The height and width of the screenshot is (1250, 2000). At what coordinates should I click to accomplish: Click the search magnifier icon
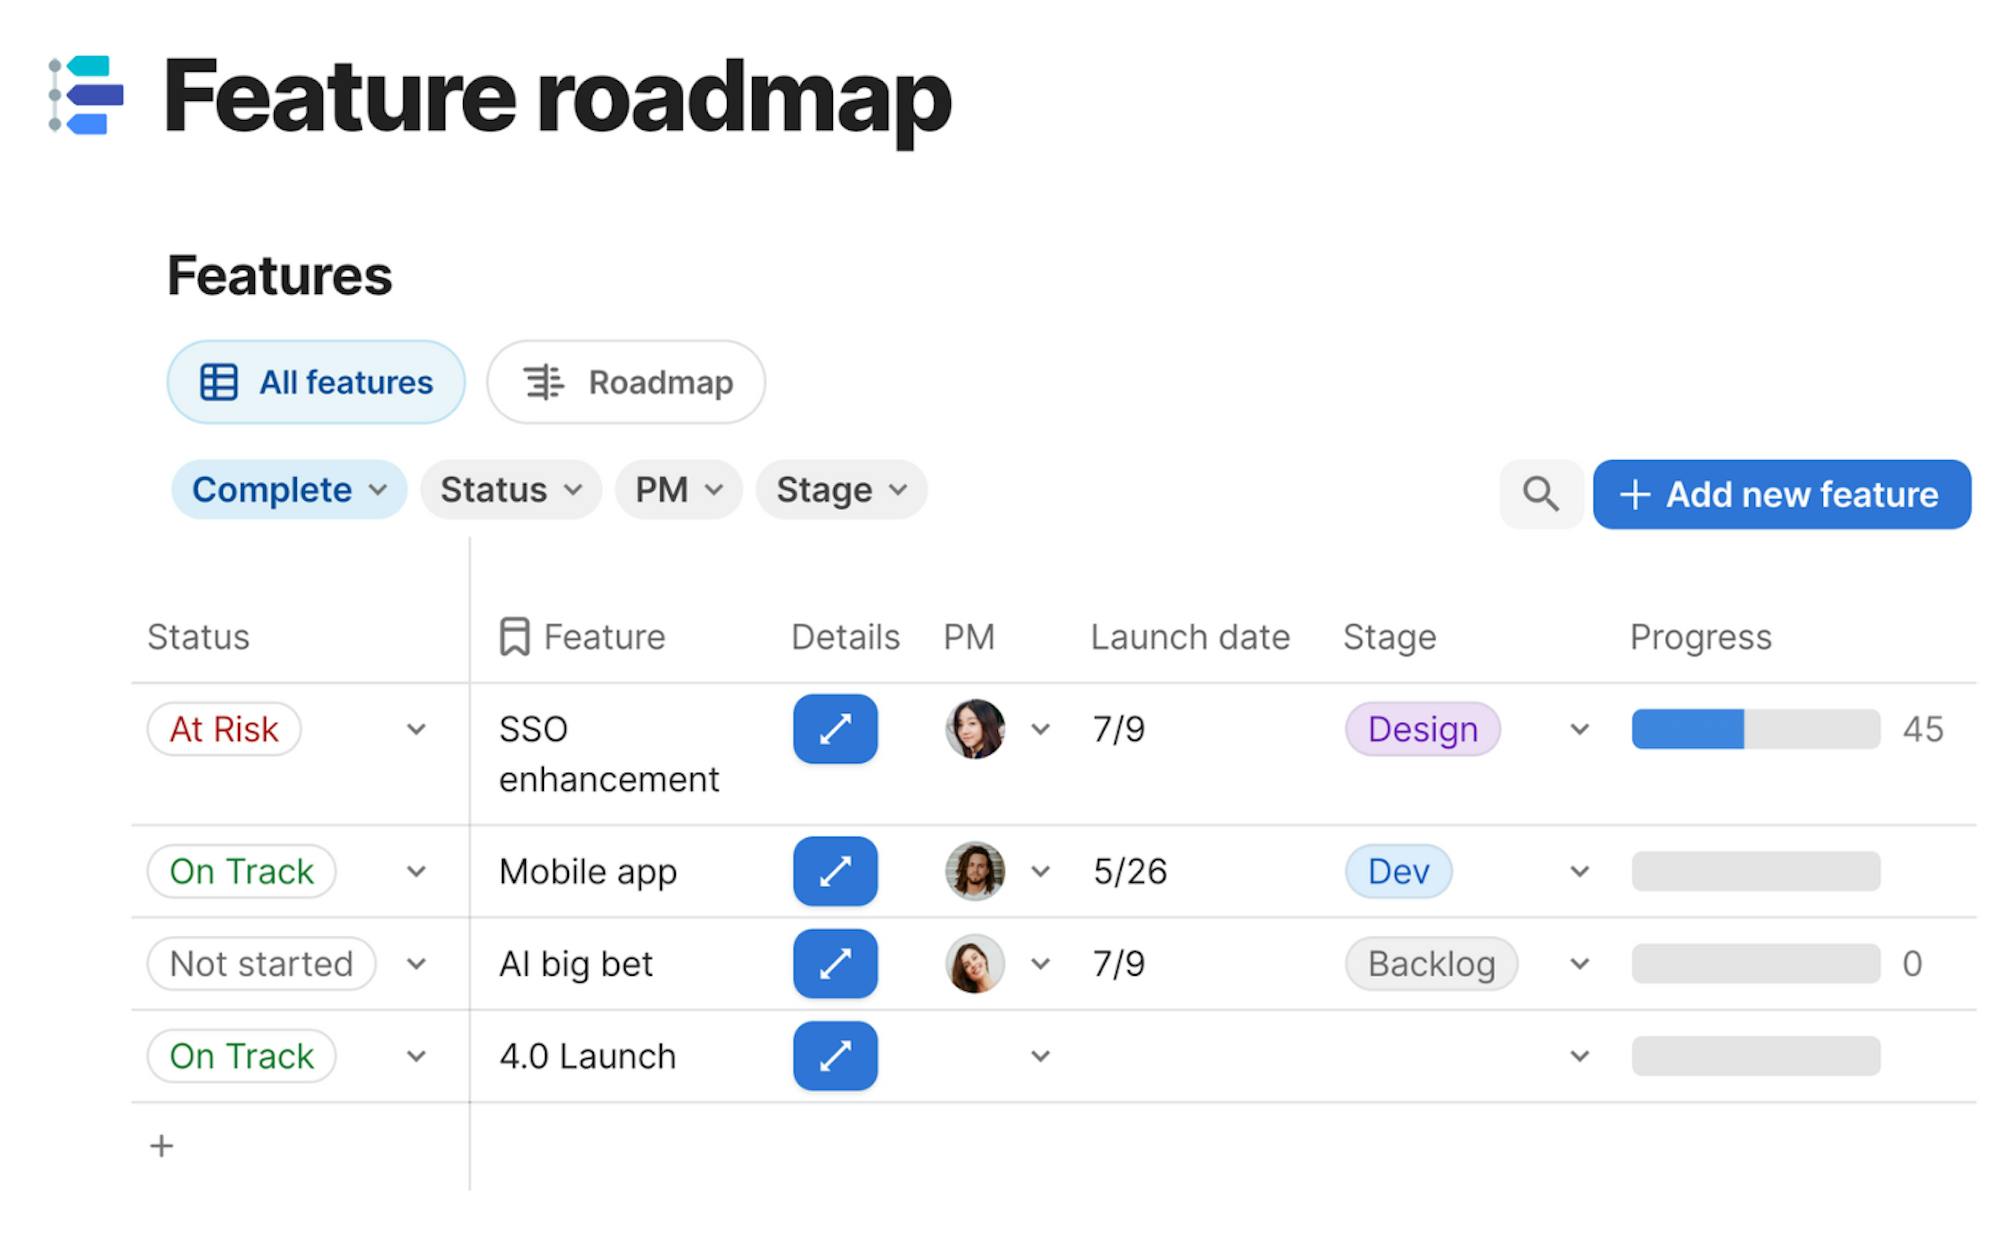pyautogui.click(x=1540, y=494)
